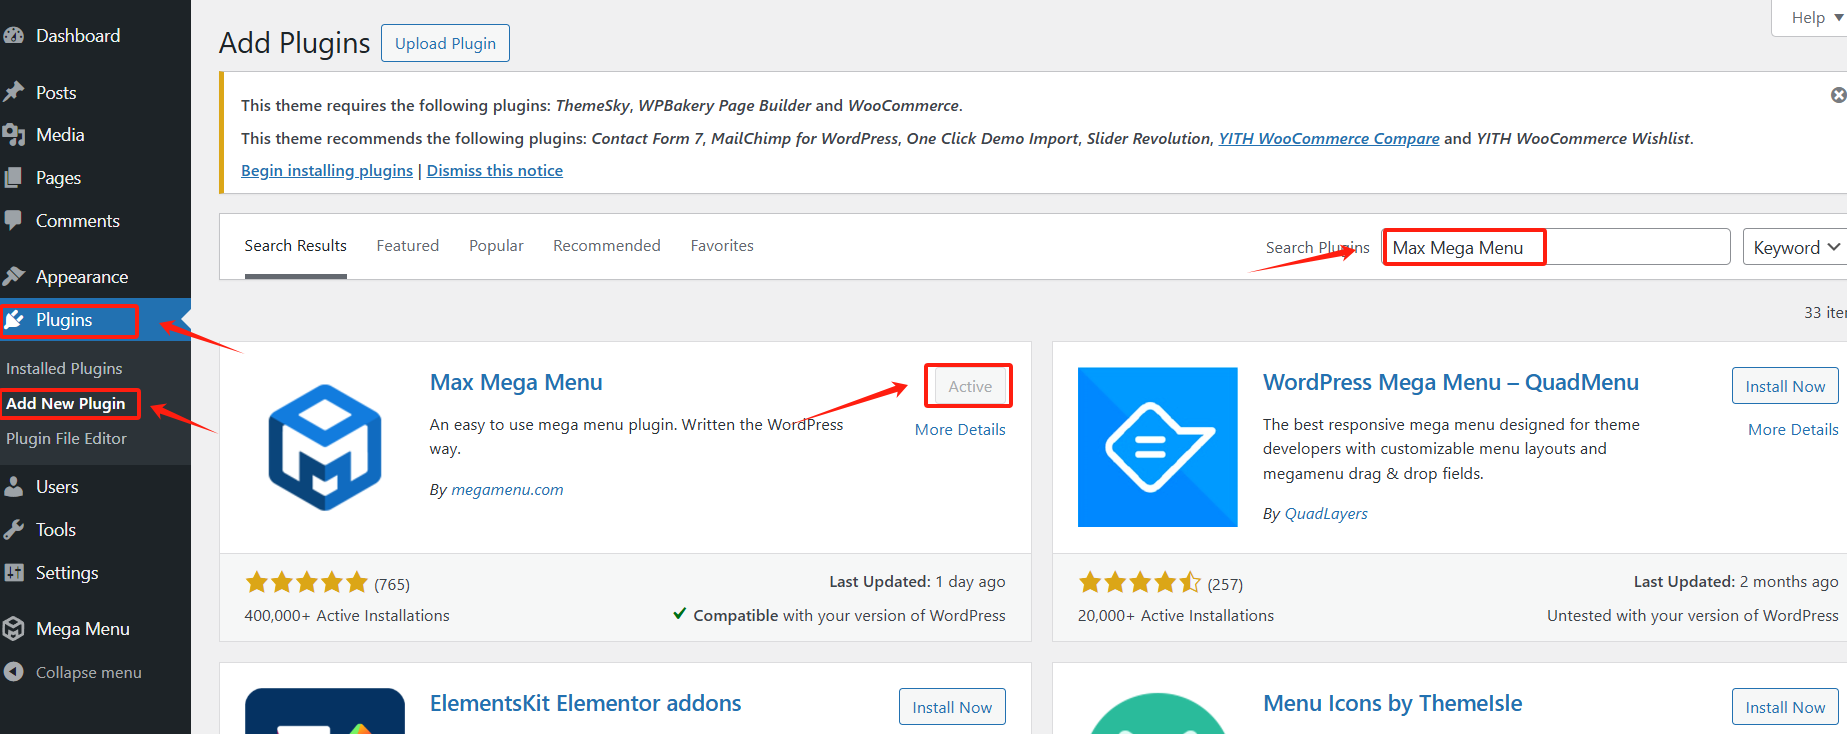Viewport: 1847px width, 734px height.
Task: Open ElementsKit Elementor addons title
Action: (x=586, y=704)
